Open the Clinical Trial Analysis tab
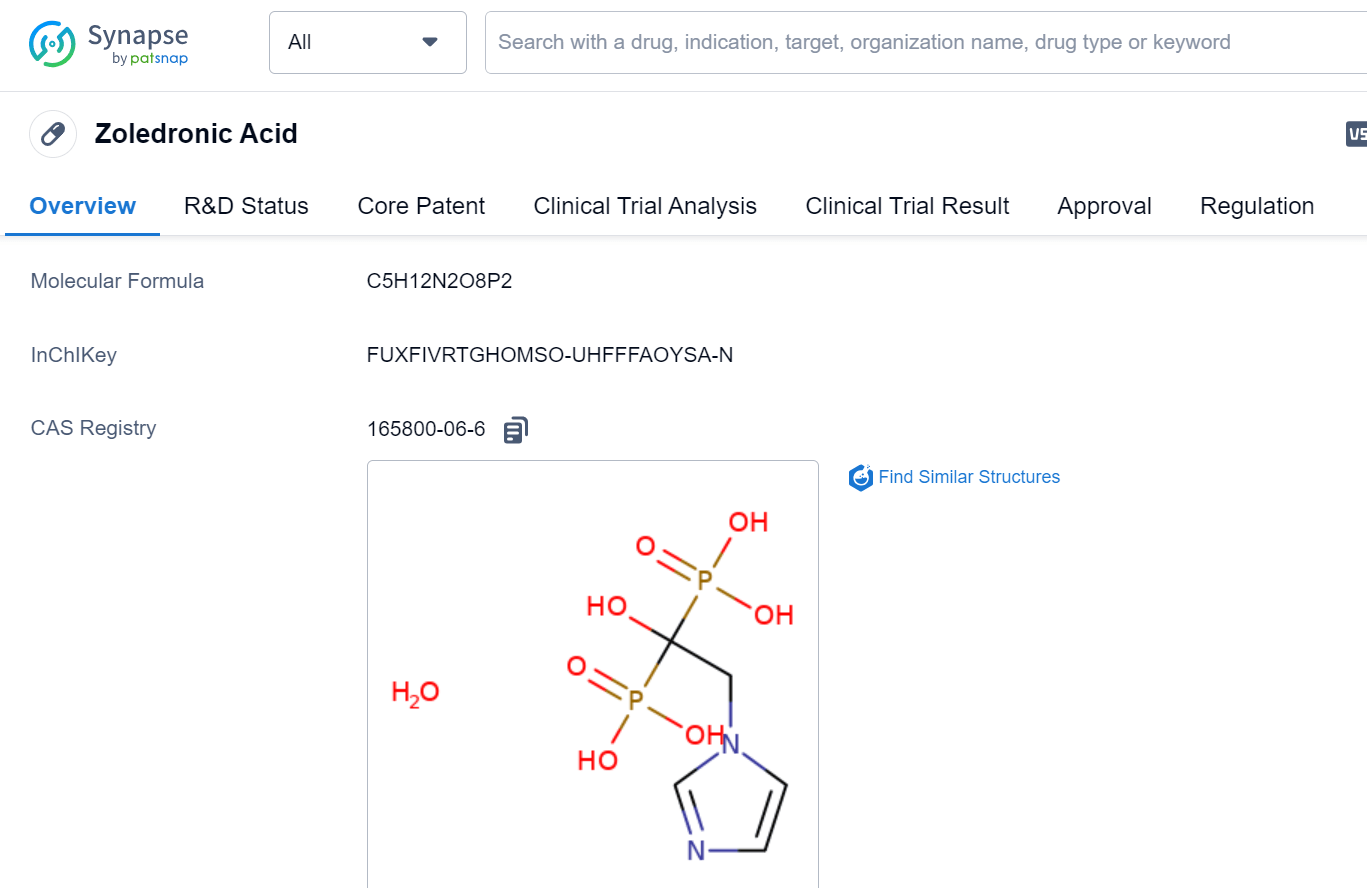 645,205
